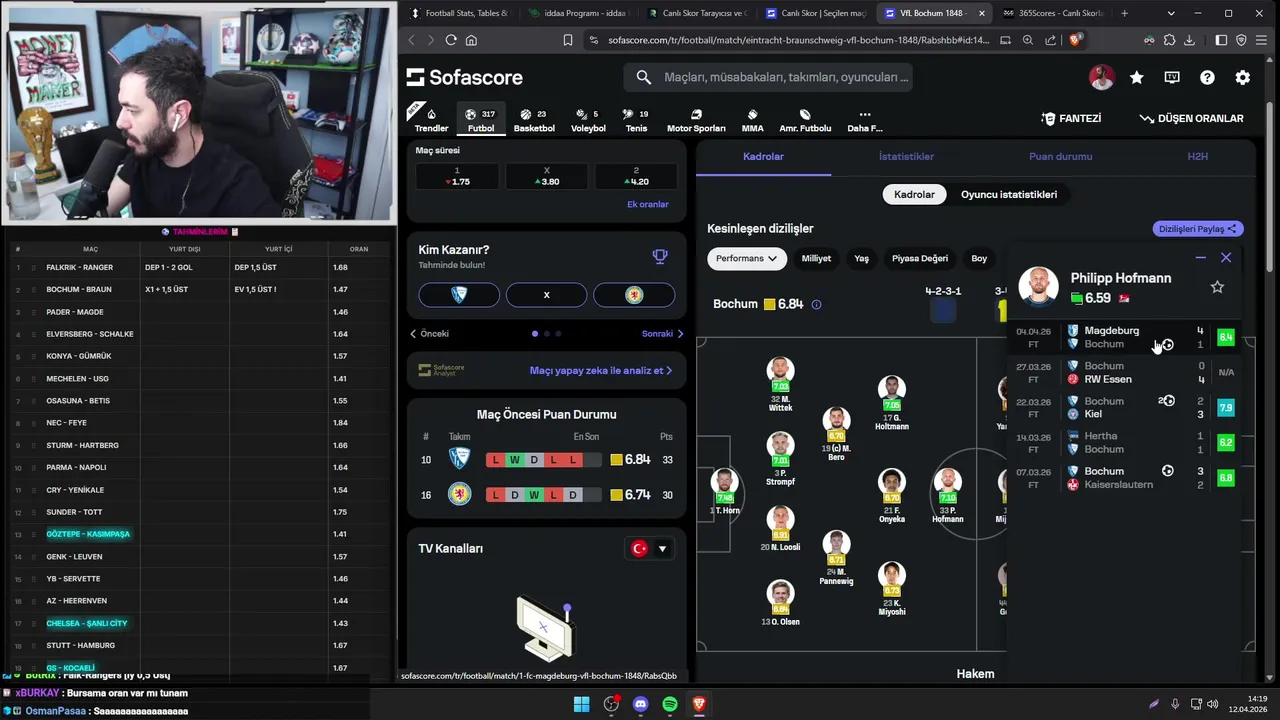Open Motor Sporları category
Viewport: 1280px width, 720px height.
(x=696, y=119)
